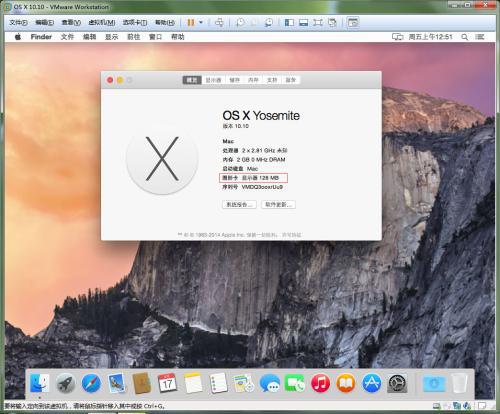Image resolution: width=500 pixels, height=414 pixels.
Task: Switch to the 显示器 tab
Action: pos(213,80)
